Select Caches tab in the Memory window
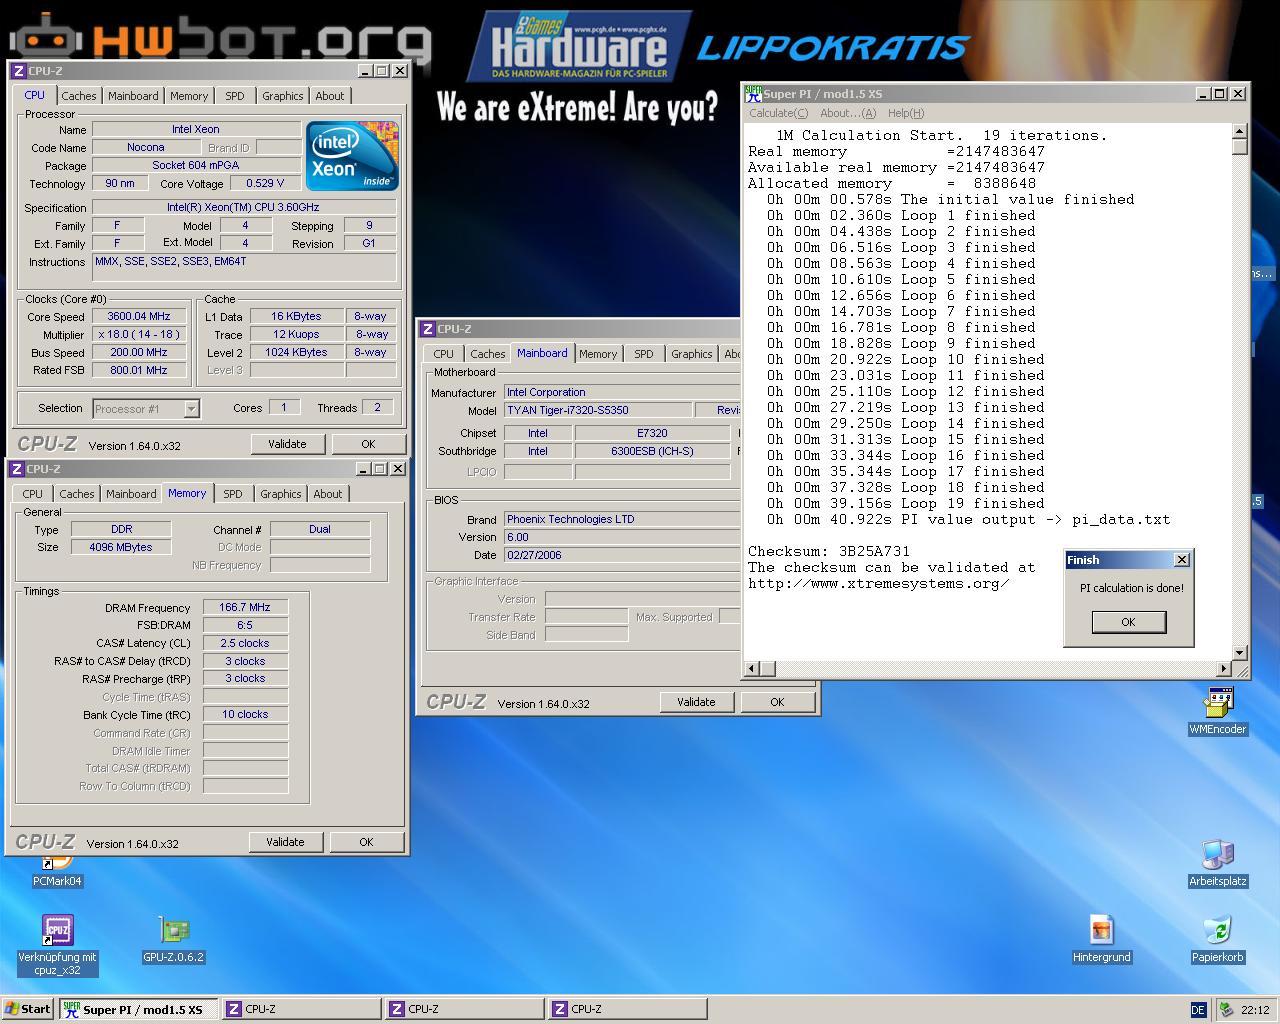The image size is (1280, 1024). pyautogui.click(x=77, y=494)
